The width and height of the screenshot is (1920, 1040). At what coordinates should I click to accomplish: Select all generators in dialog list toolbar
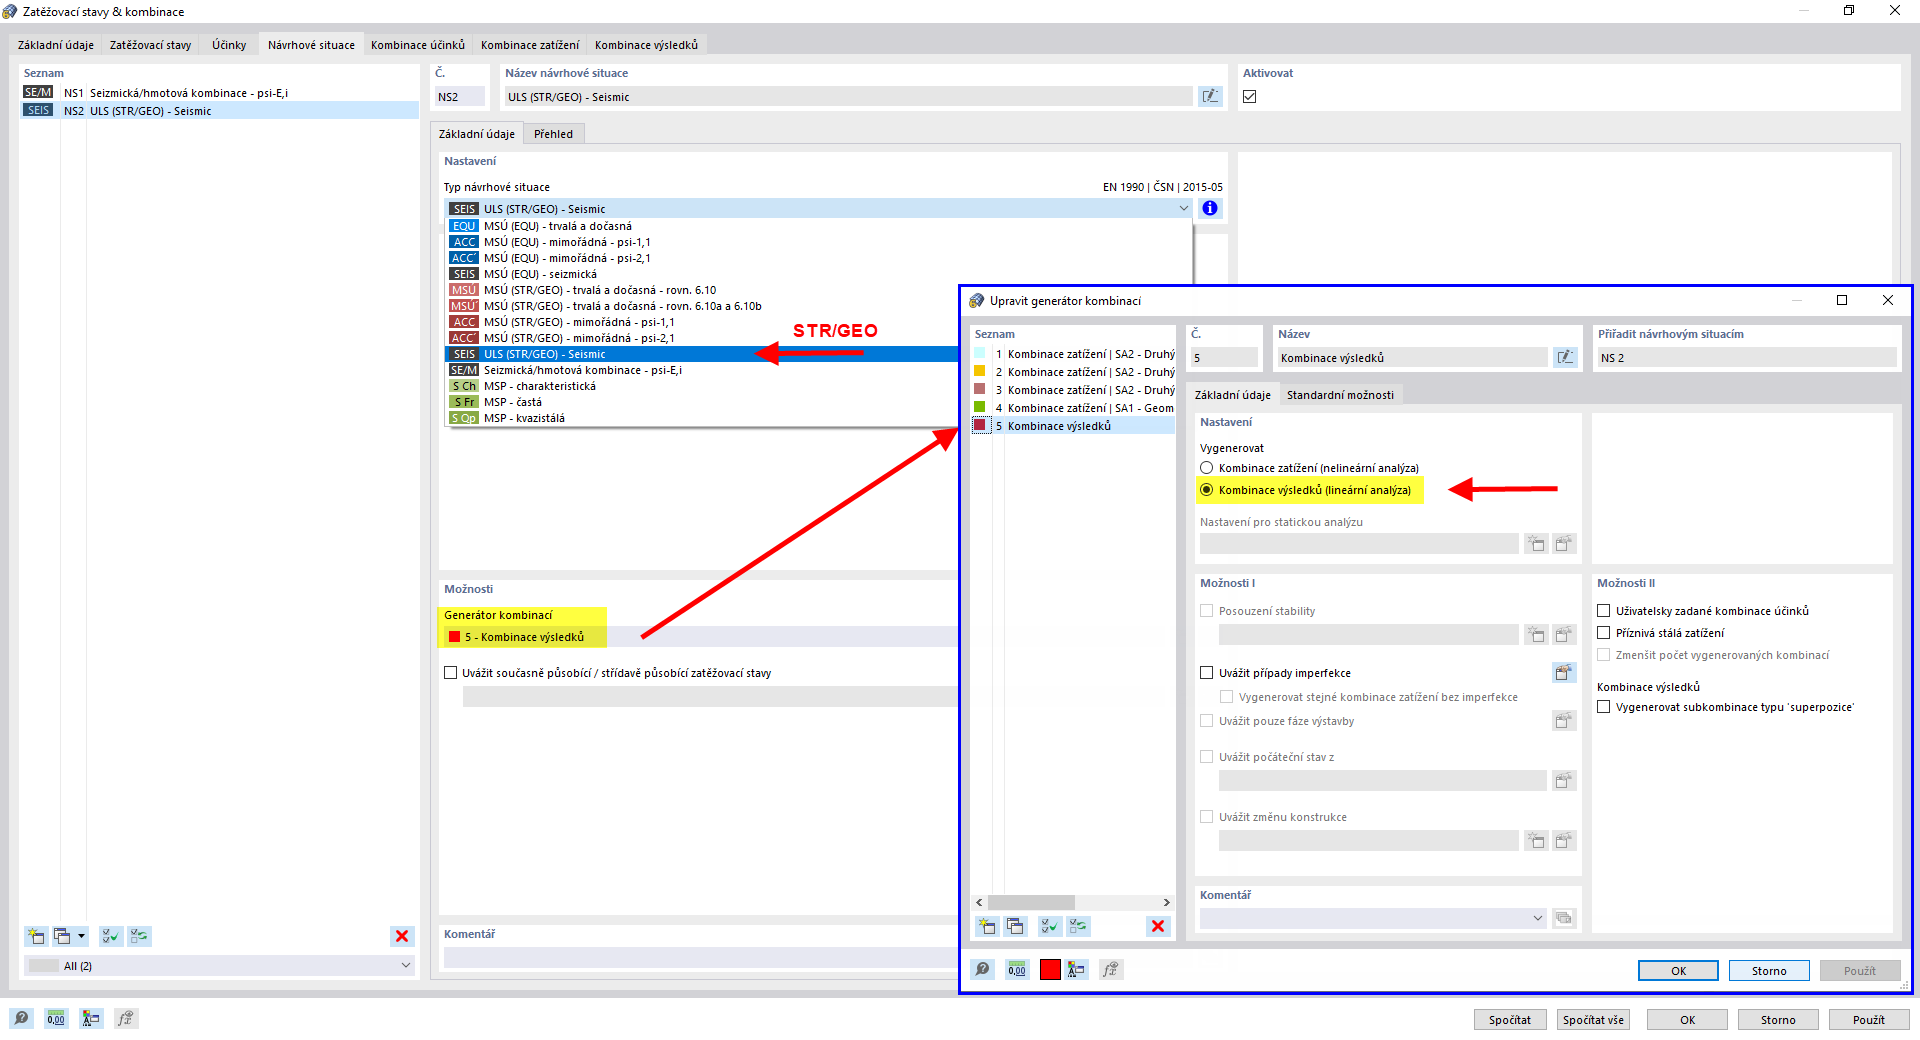(x=1050, y=926)
